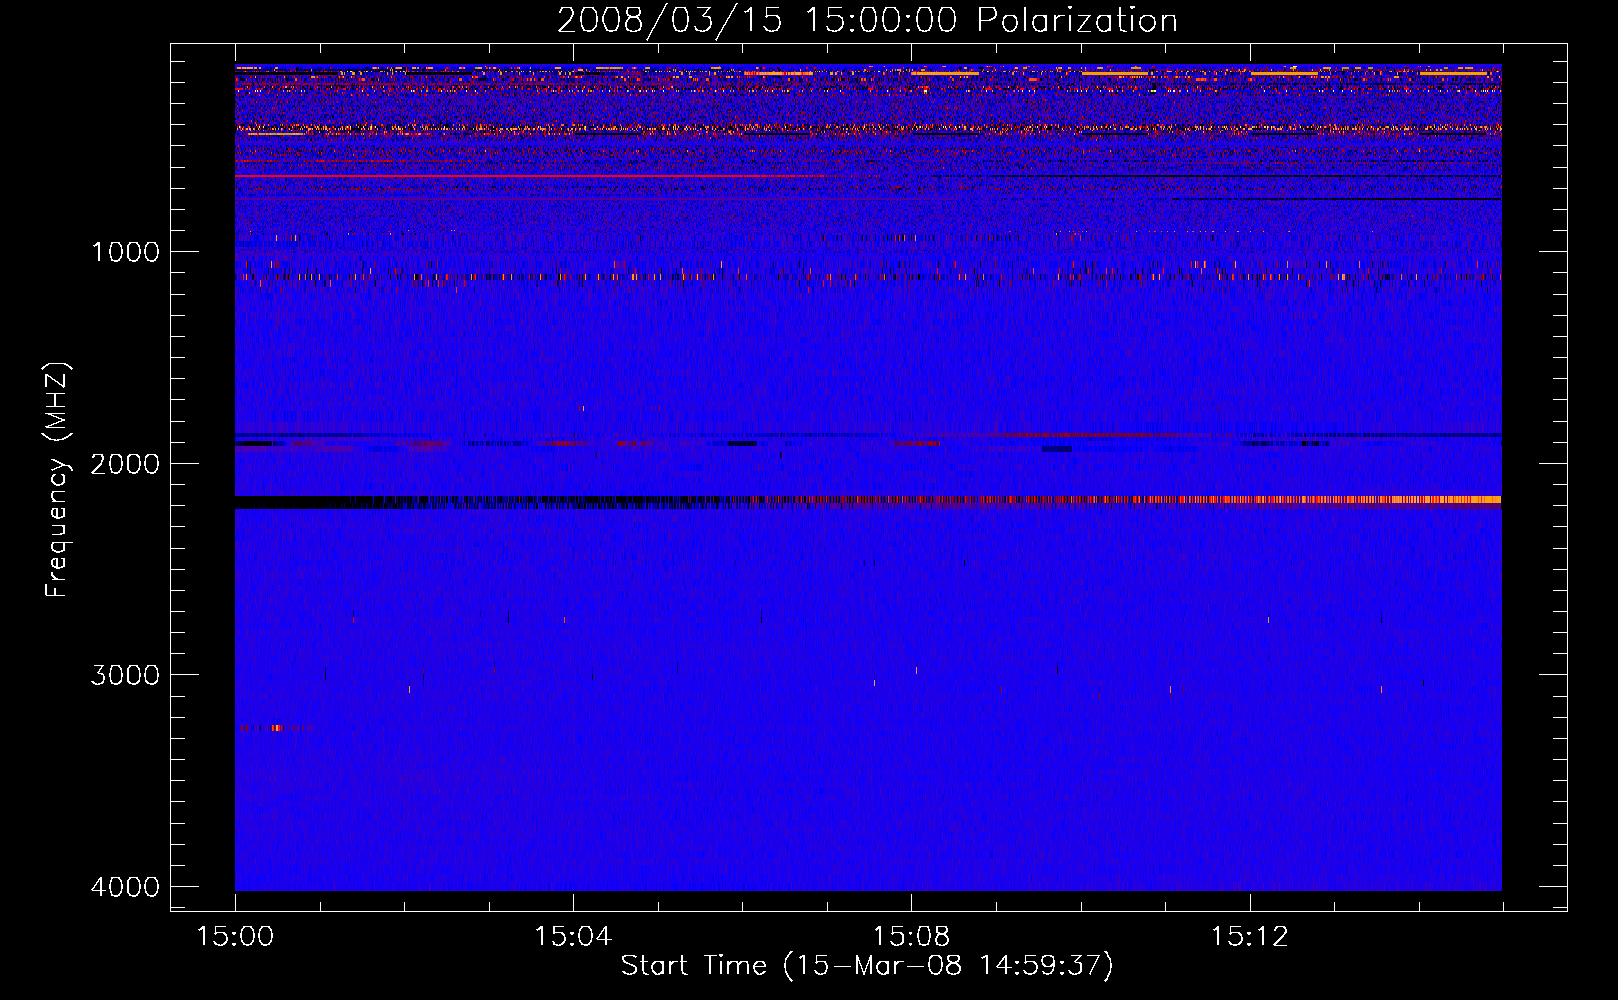The height and width of the screenshot is (1000, 1618).
Task: Click the plot title '2008/03/15 15:00:00 Polarization'
Action: tap(867, 20)
